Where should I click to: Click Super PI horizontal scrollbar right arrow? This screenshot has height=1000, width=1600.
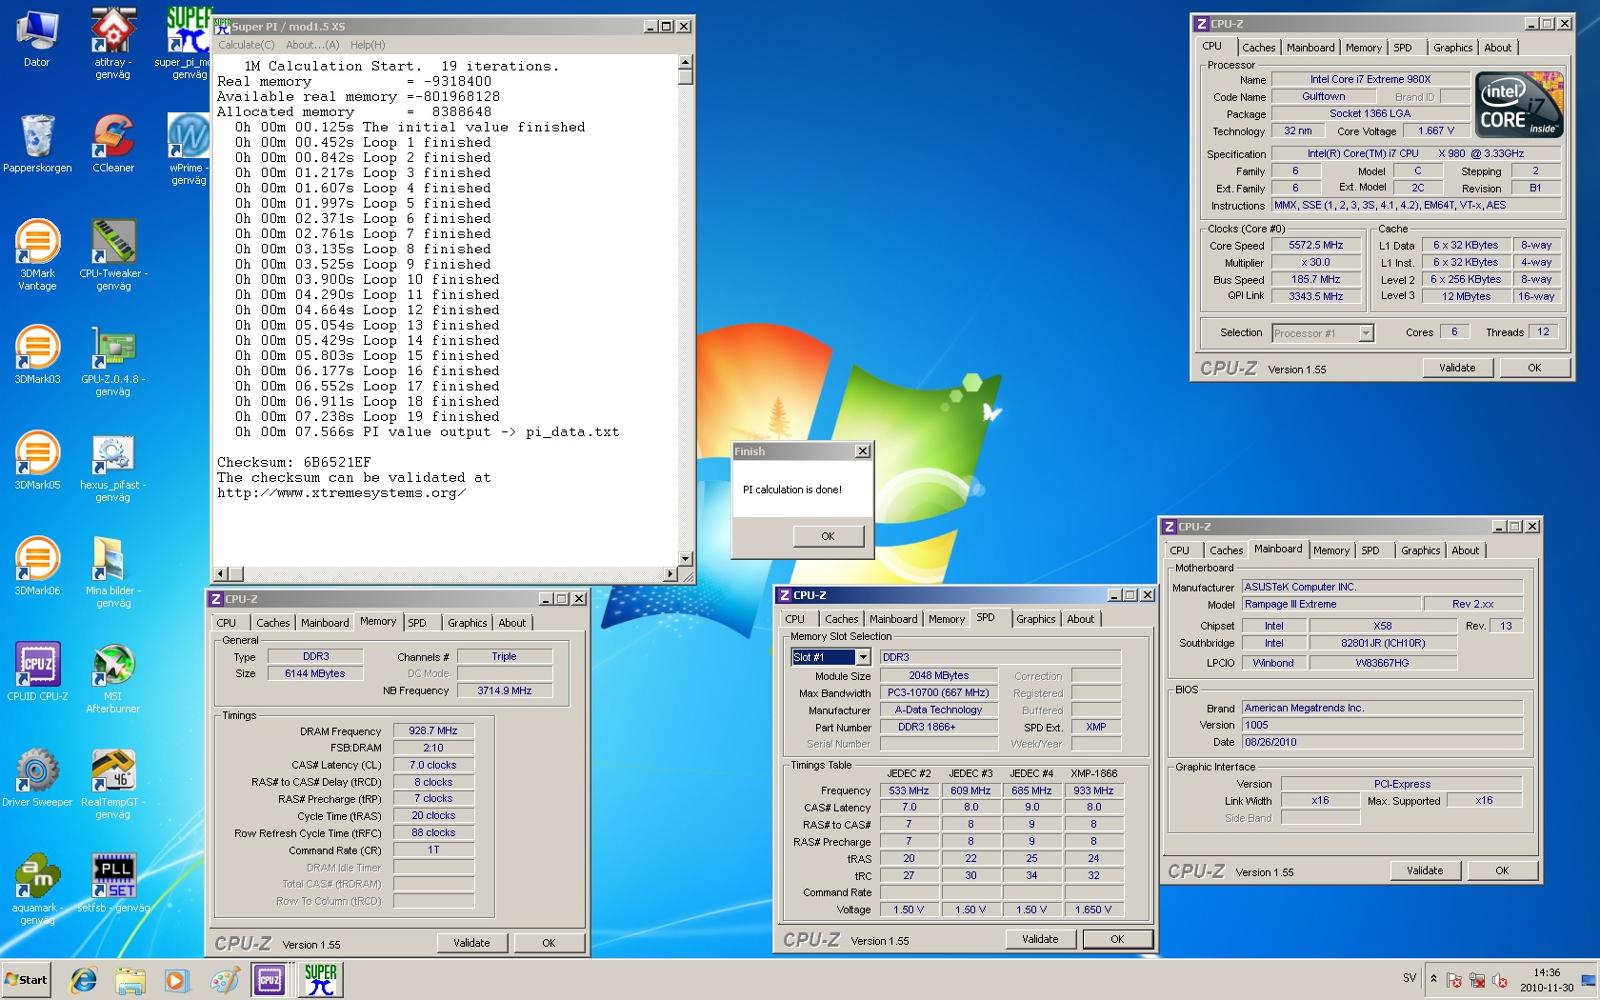click(671, 574)
